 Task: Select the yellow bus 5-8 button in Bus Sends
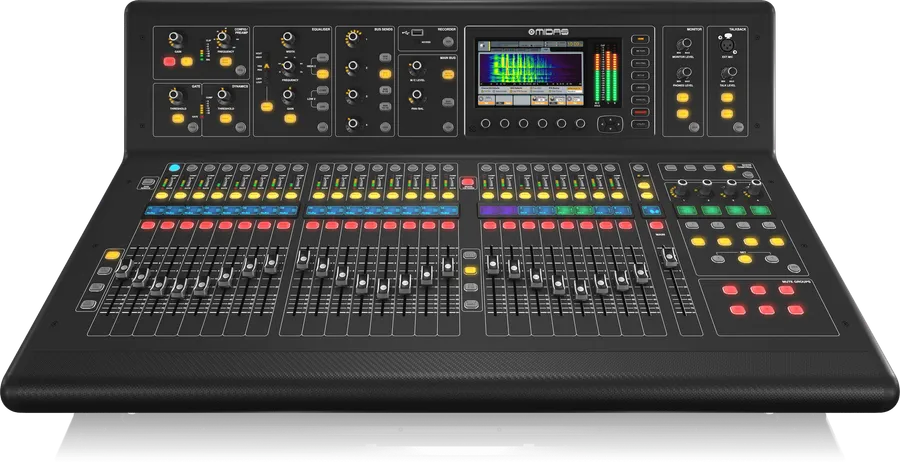[385, 74]
